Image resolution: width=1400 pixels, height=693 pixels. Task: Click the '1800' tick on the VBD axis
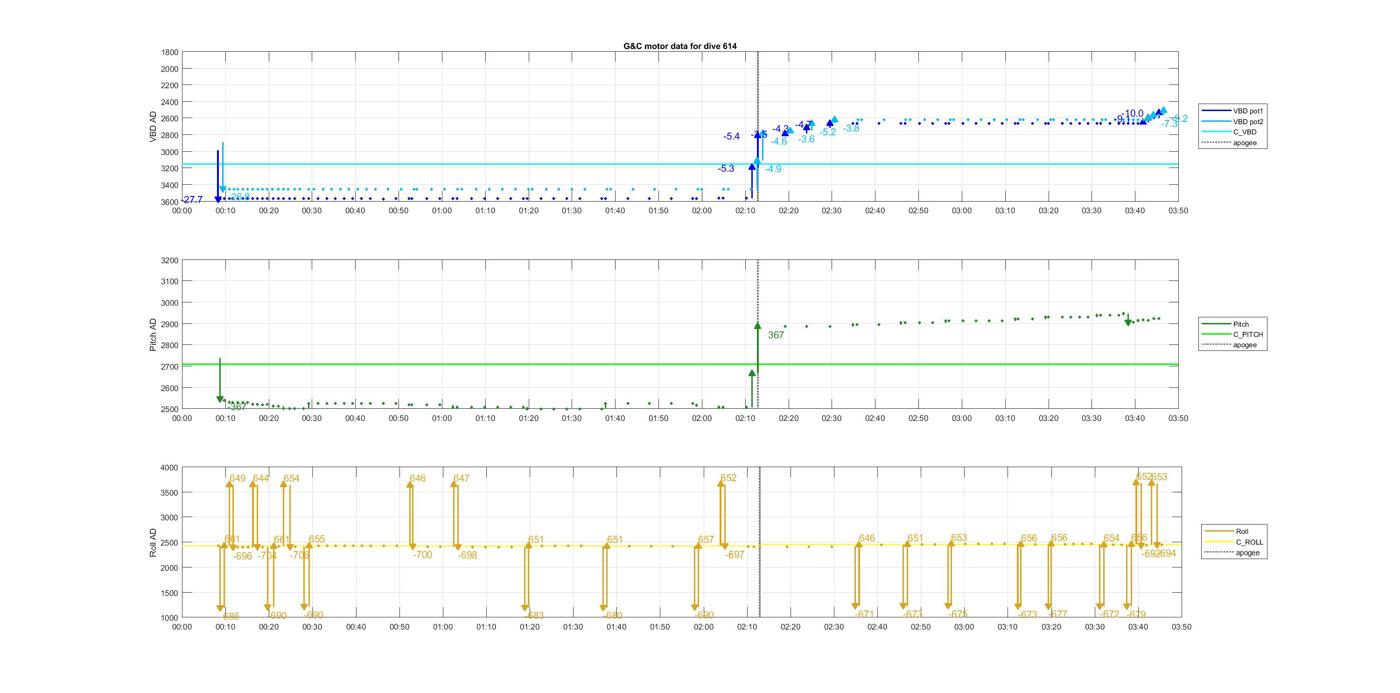(170, 52)
